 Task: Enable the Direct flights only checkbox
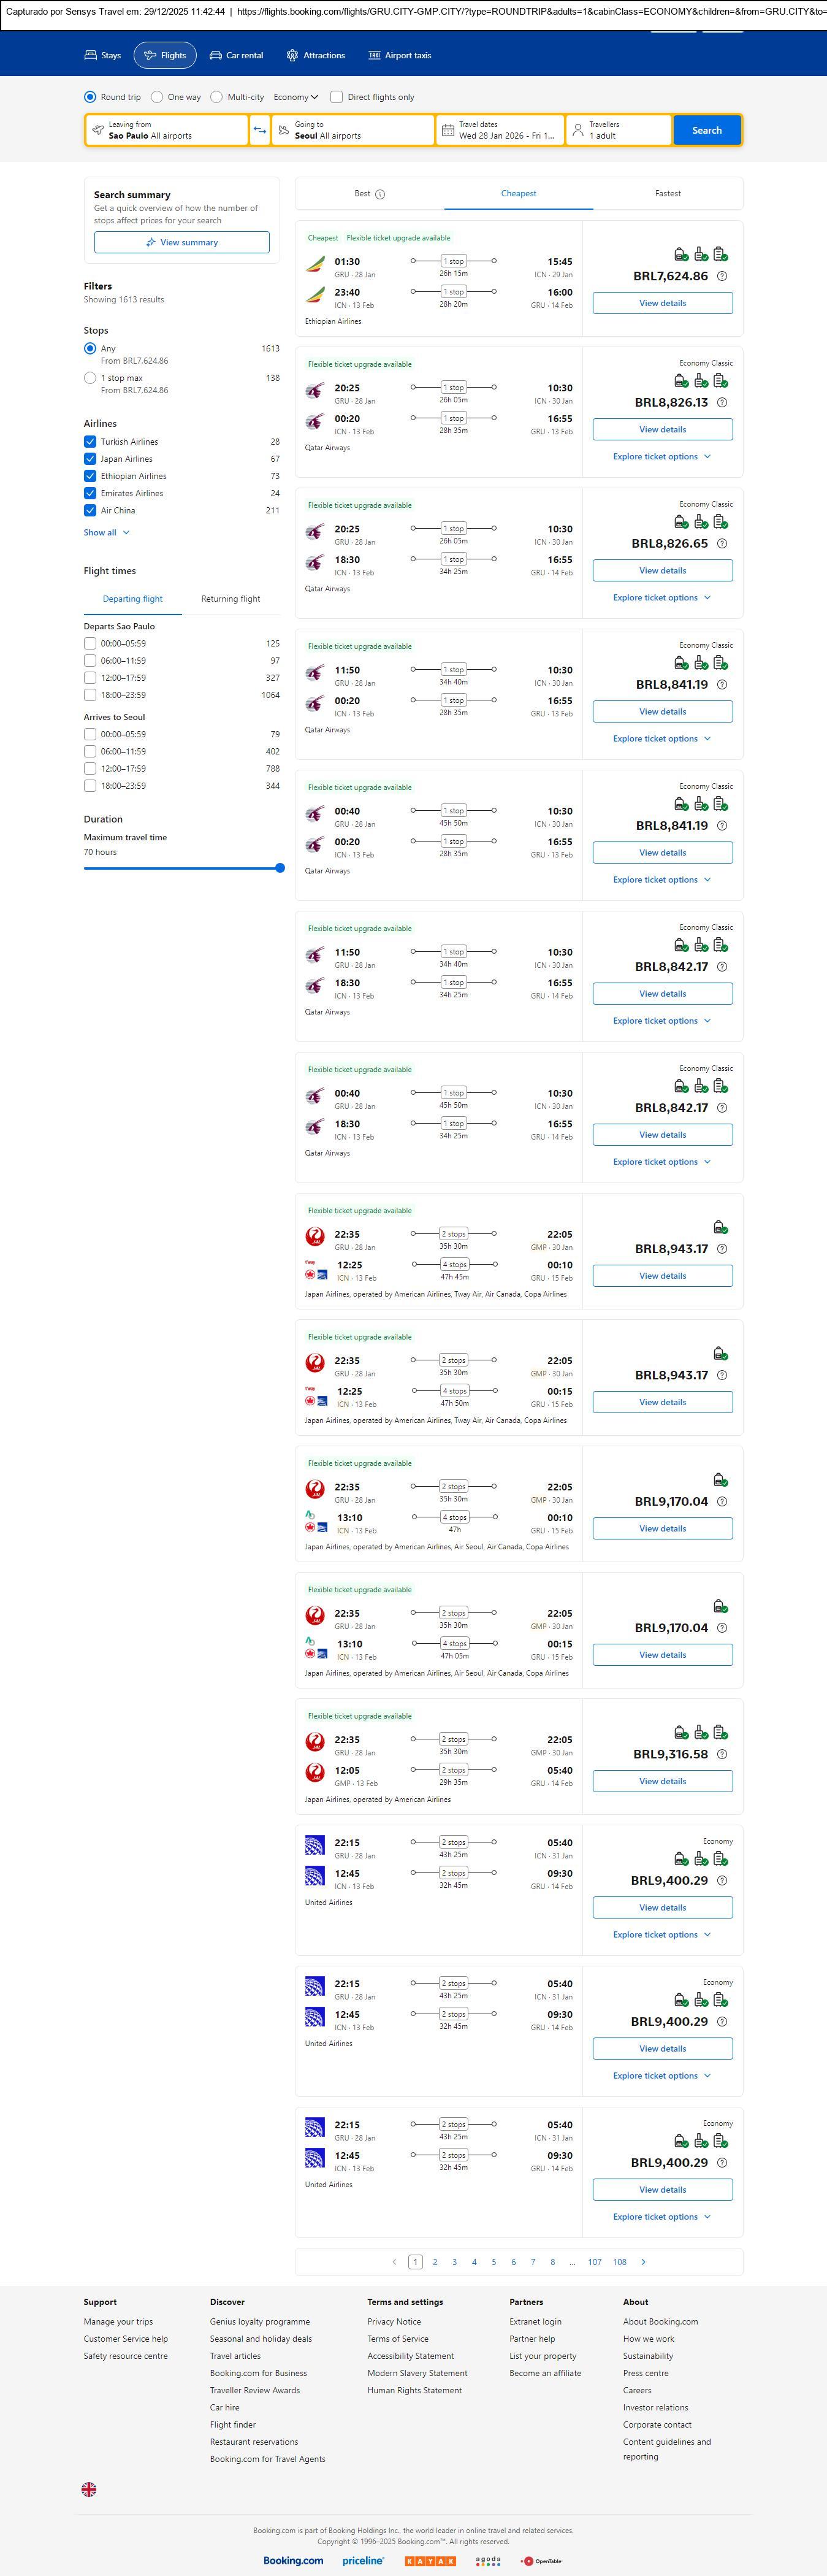[x=337, y=97]
